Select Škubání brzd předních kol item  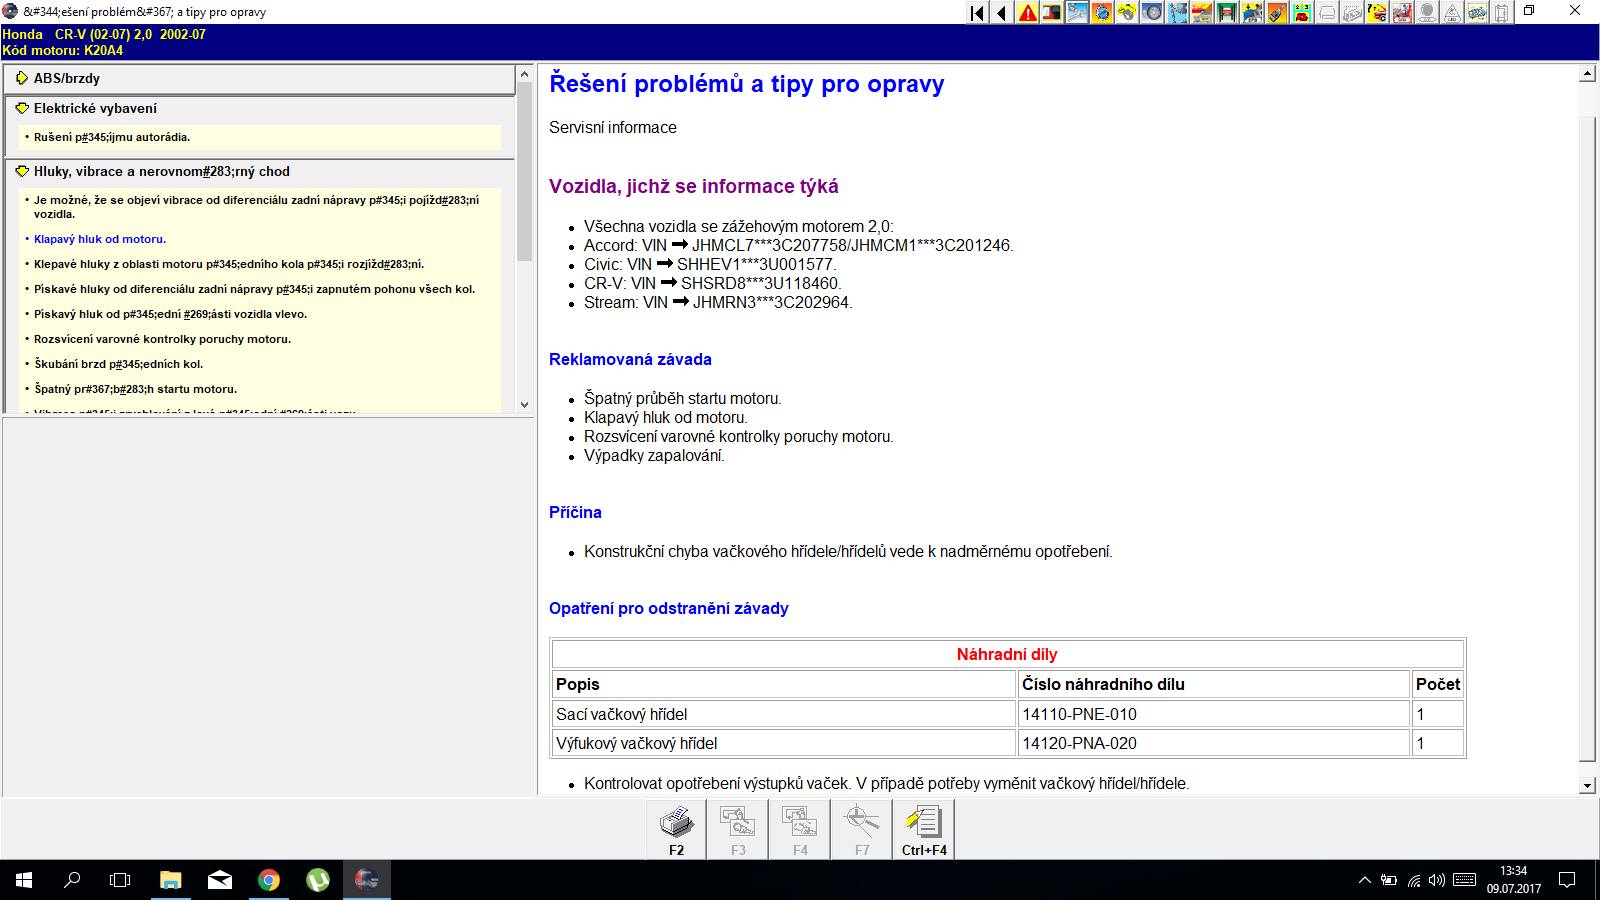[118, 364]
